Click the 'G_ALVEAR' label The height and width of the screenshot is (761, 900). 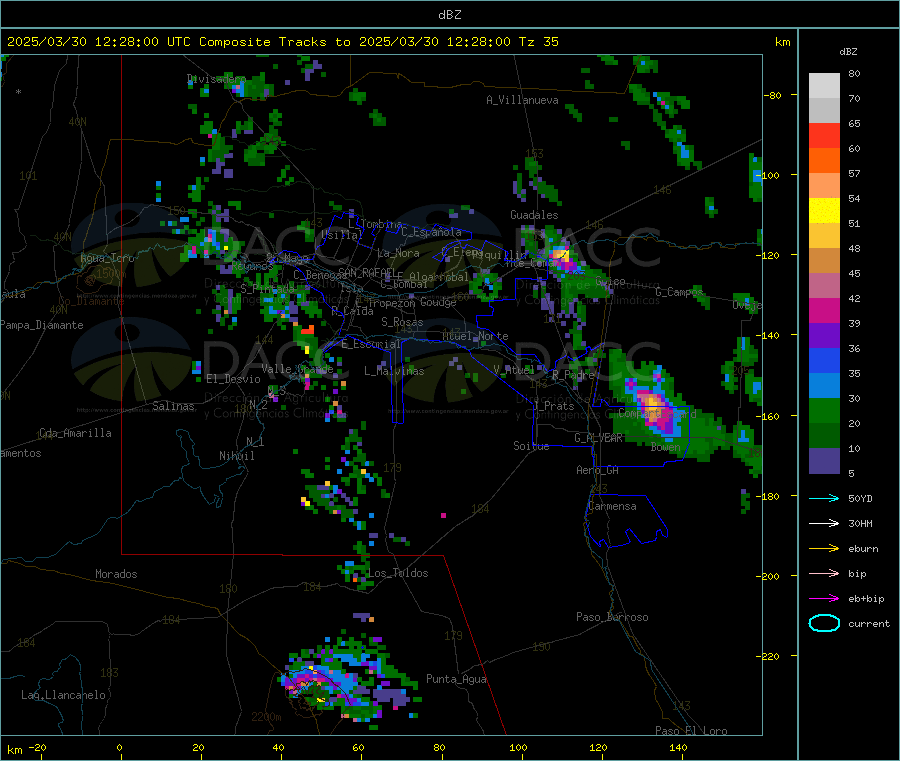click(599, 438)
